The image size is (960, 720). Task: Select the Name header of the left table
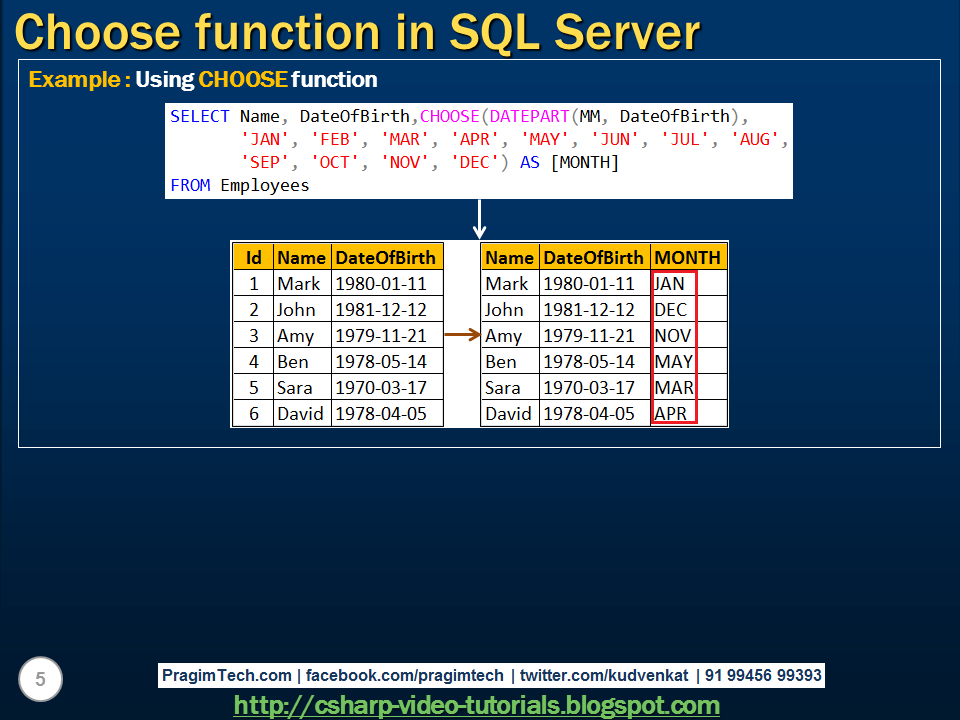tap(301, 257)
